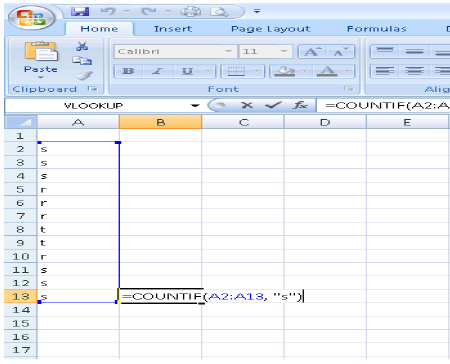The height and width of the screenshot is (364, 450).
Task: Click the Copy icon in Clipboard
Action: click(82, 61)
